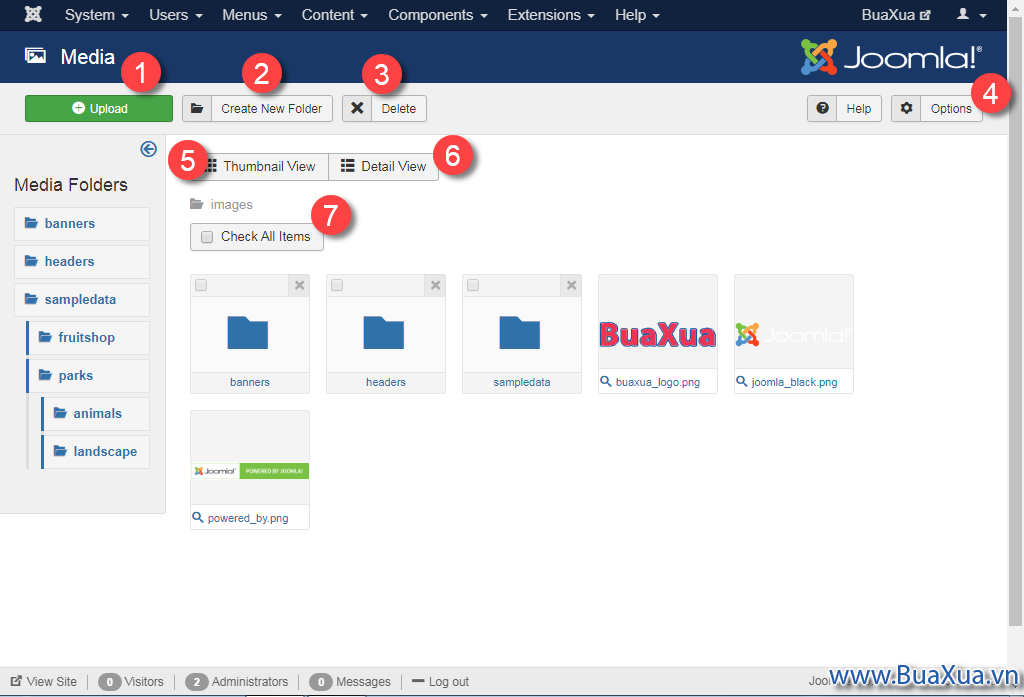
Task: Switch to Thumbnail View
Action: (x=261, y=167)
